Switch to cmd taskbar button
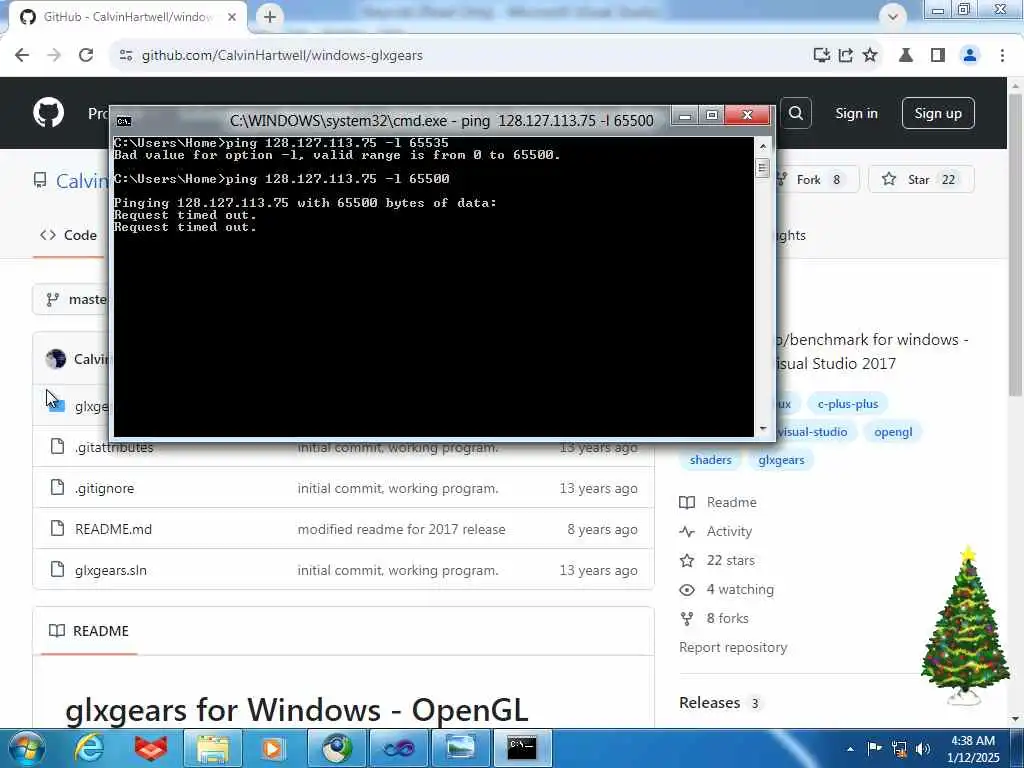 (x=522, y=748)
